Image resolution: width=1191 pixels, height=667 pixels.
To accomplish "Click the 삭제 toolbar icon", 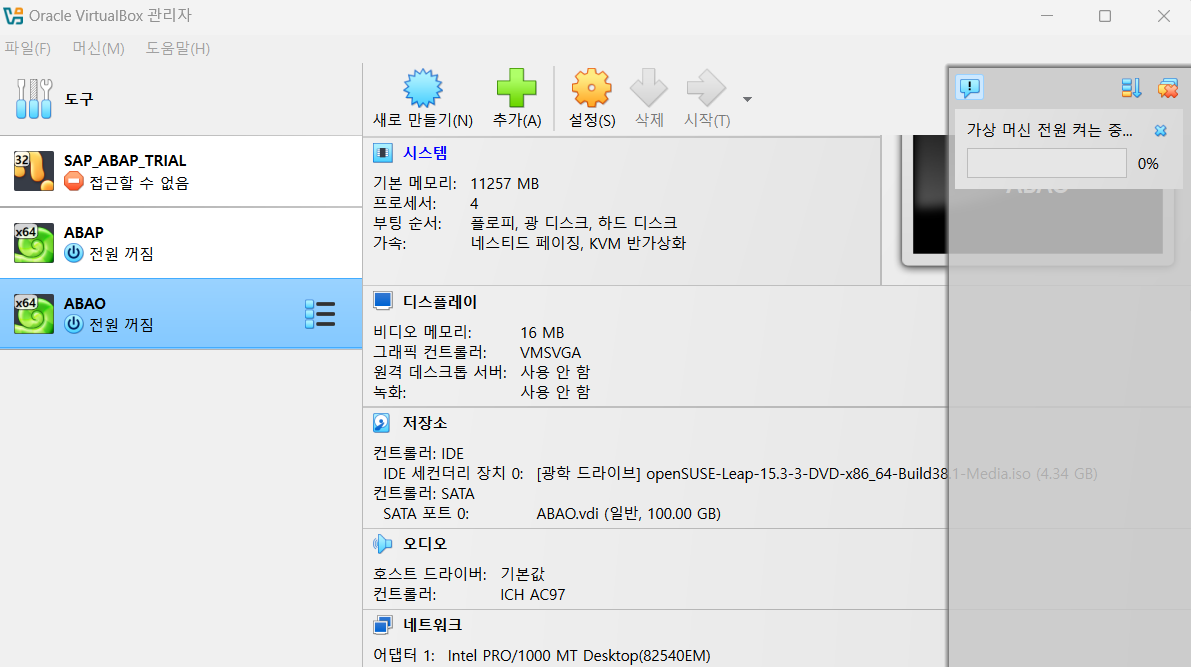I will point(649,88).
